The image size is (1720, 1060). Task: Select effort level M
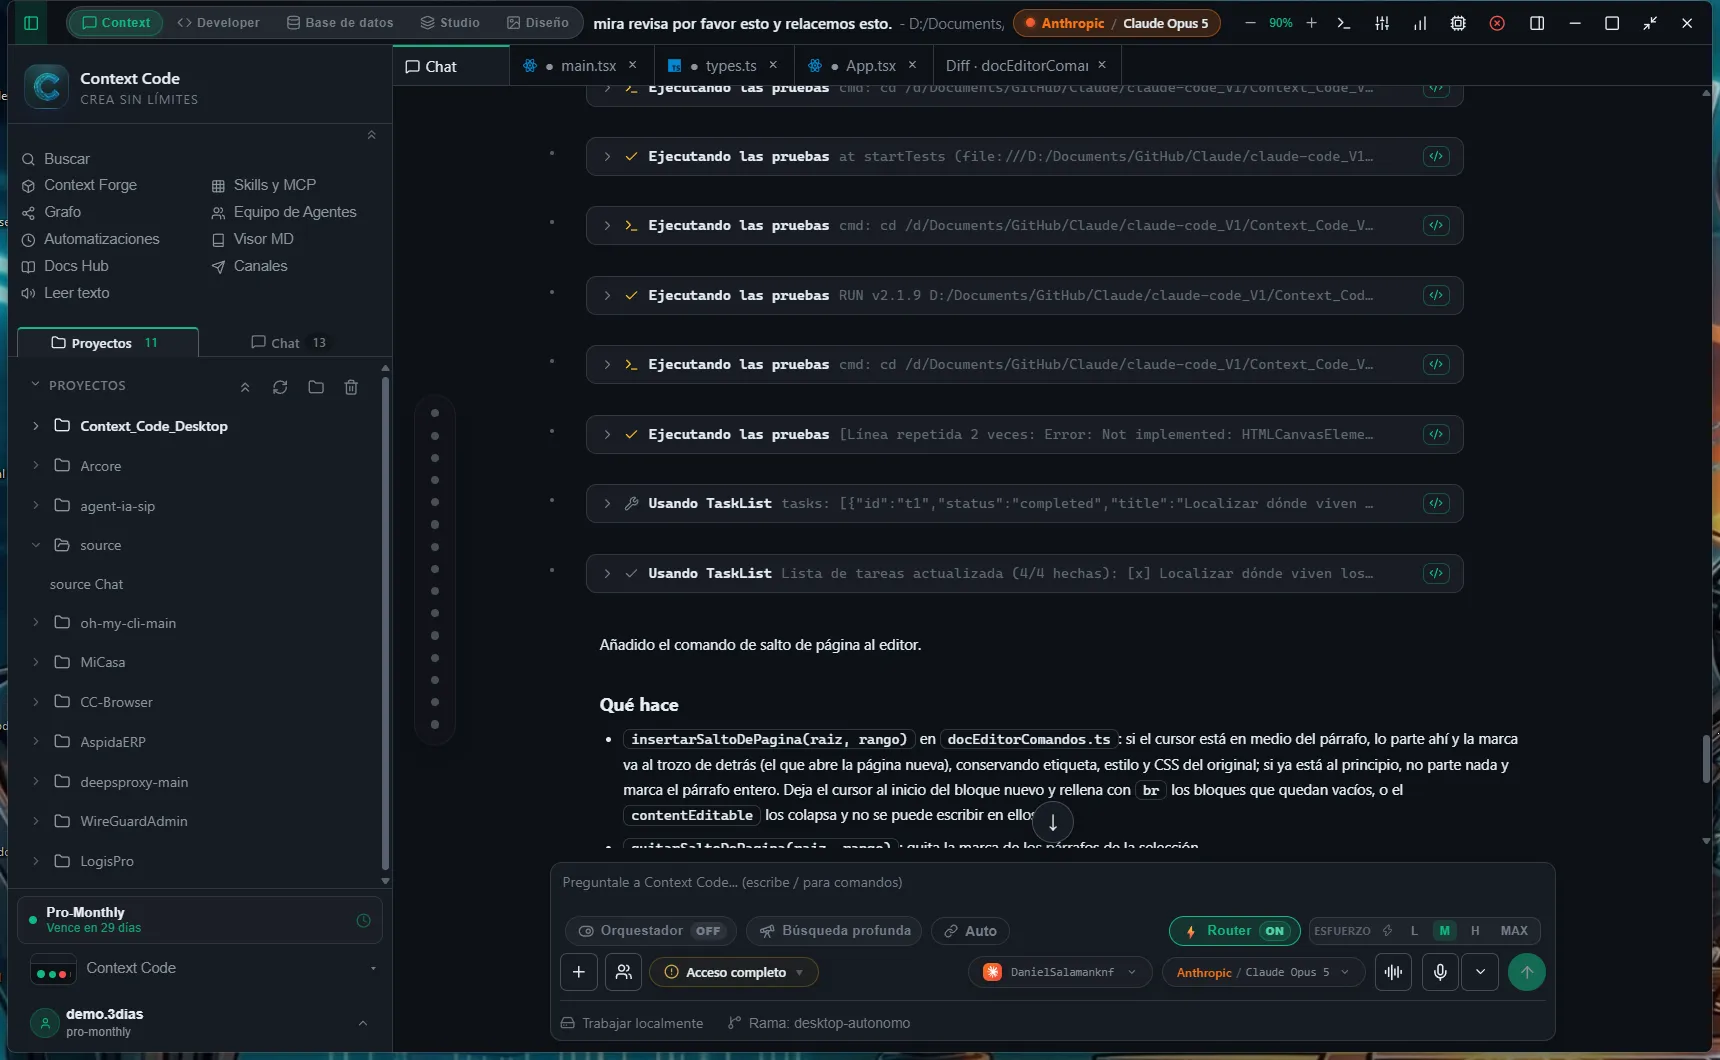(1444, 931)
